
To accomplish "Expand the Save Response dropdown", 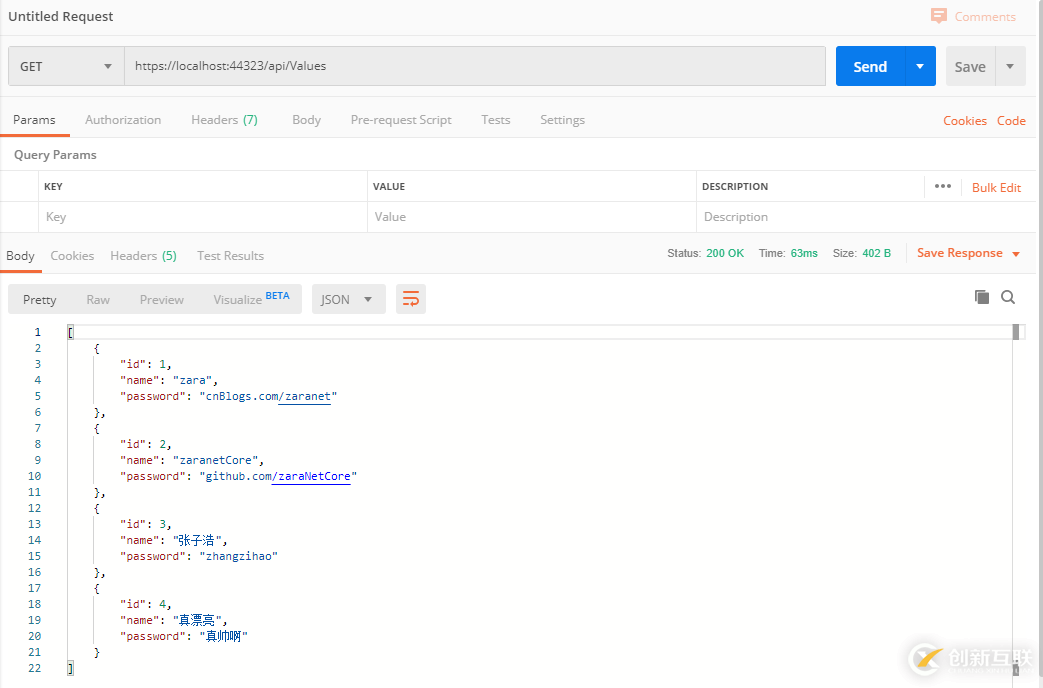I will [x=1016, y=254].
